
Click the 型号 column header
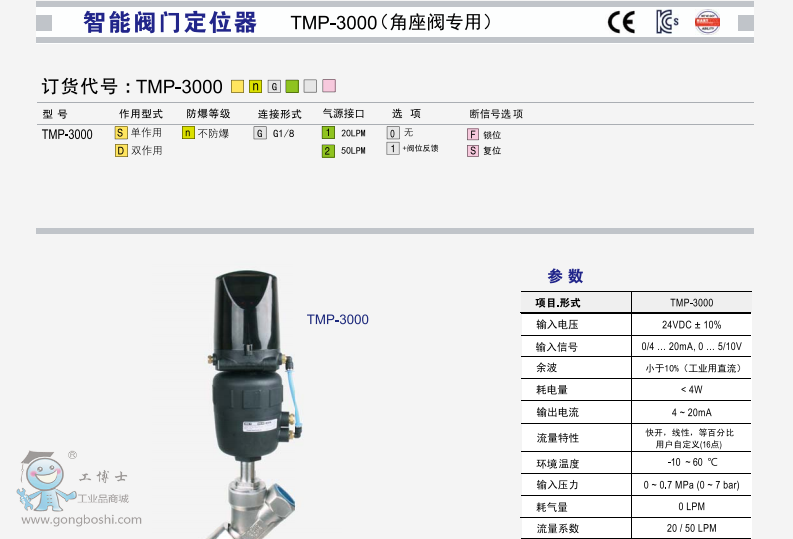[55, 114]
